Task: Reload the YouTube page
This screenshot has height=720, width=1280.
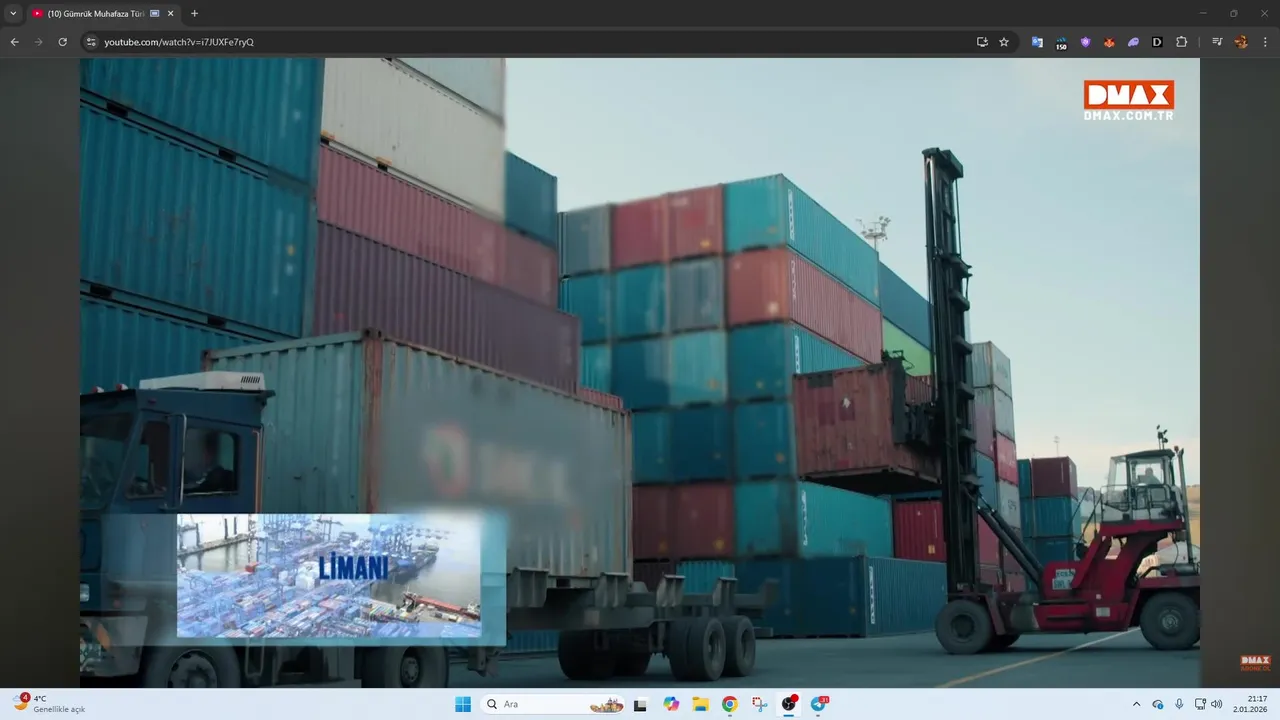Action: click(62, 42)
